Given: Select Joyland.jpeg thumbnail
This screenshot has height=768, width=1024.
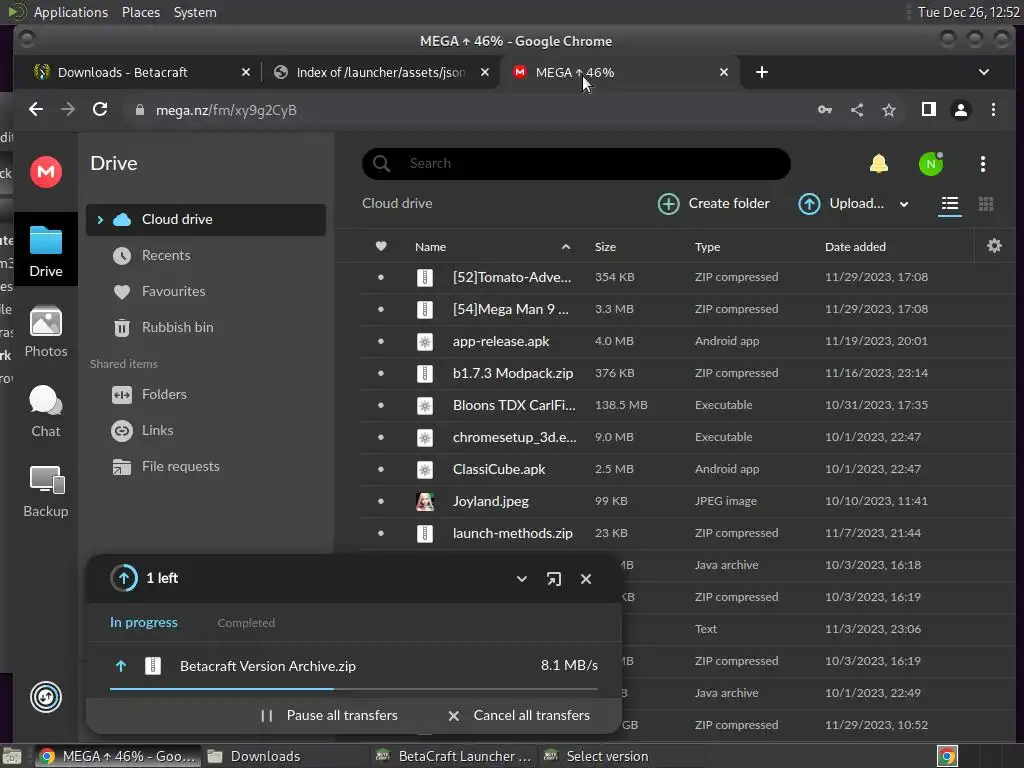Looking at the screenshot, I should tap(424, 502).
